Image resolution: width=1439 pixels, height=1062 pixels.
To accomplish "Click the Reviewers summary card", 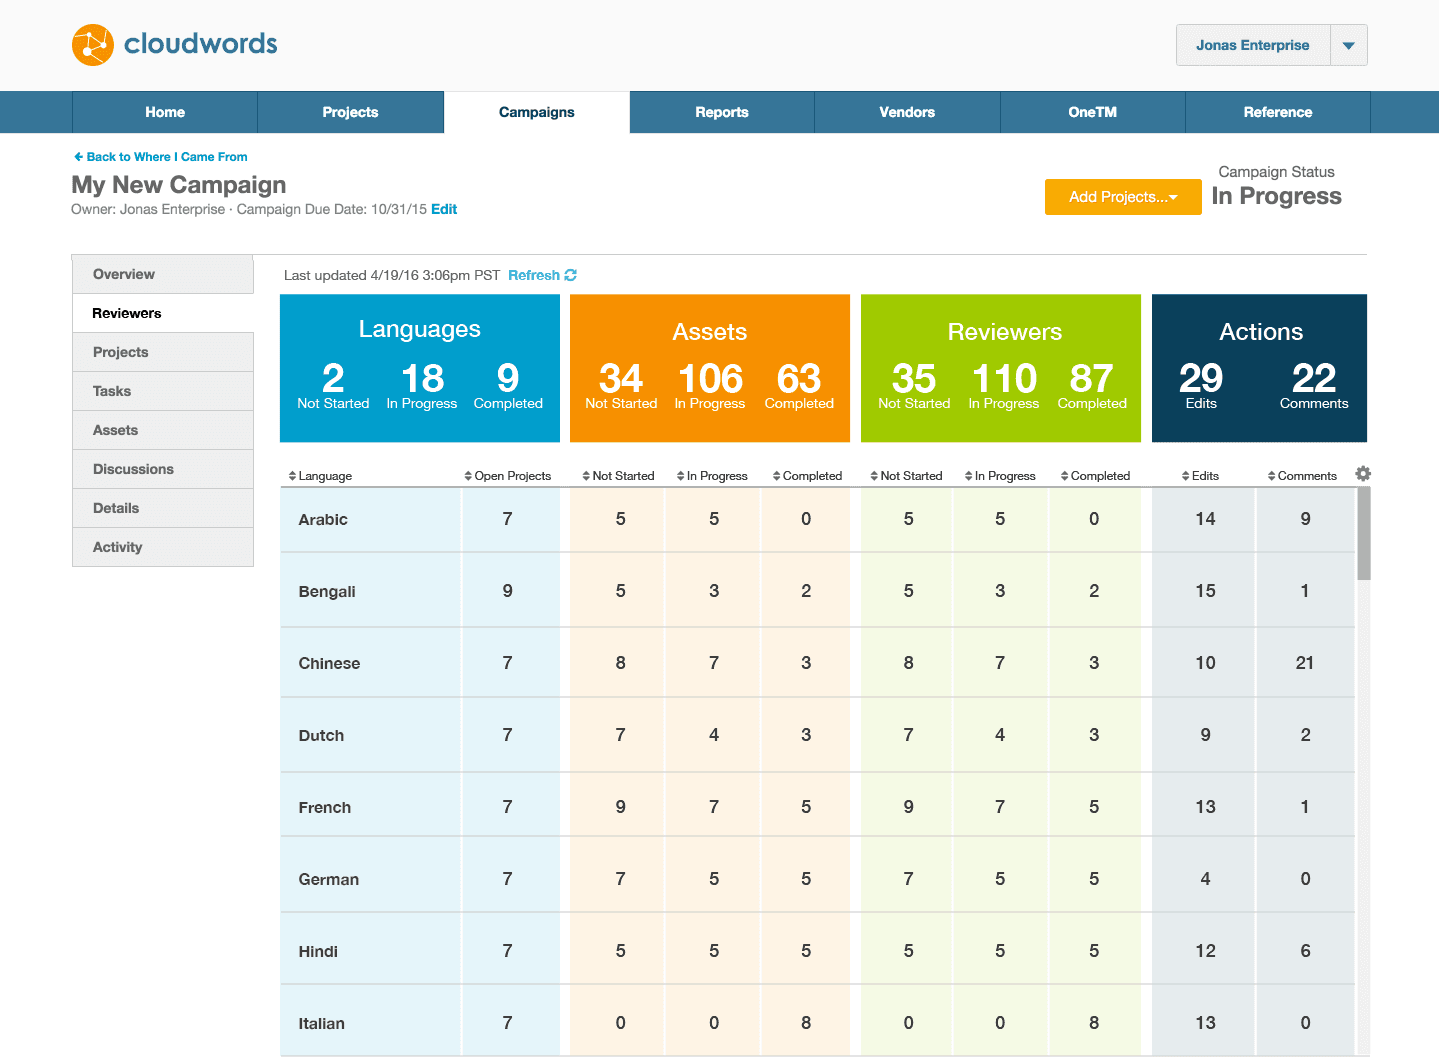I will [1001, 368].
